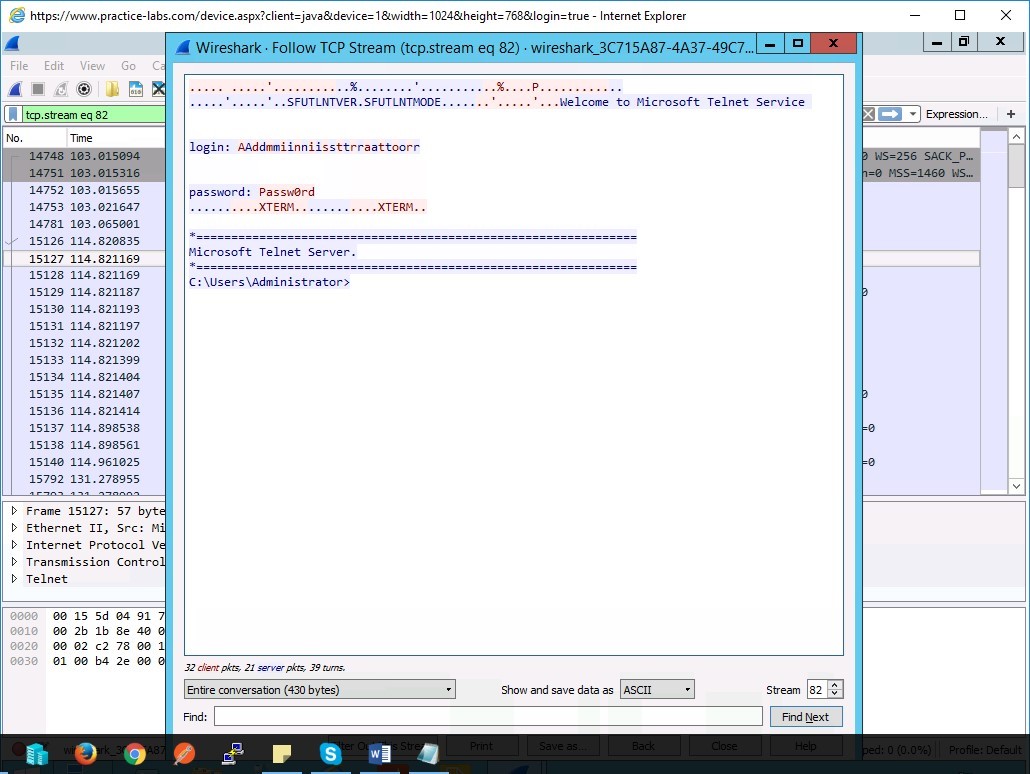Click the Wireshark fin icon in main title bar
The width and height of the screenshot is (1030, 774).
[12, 44]
